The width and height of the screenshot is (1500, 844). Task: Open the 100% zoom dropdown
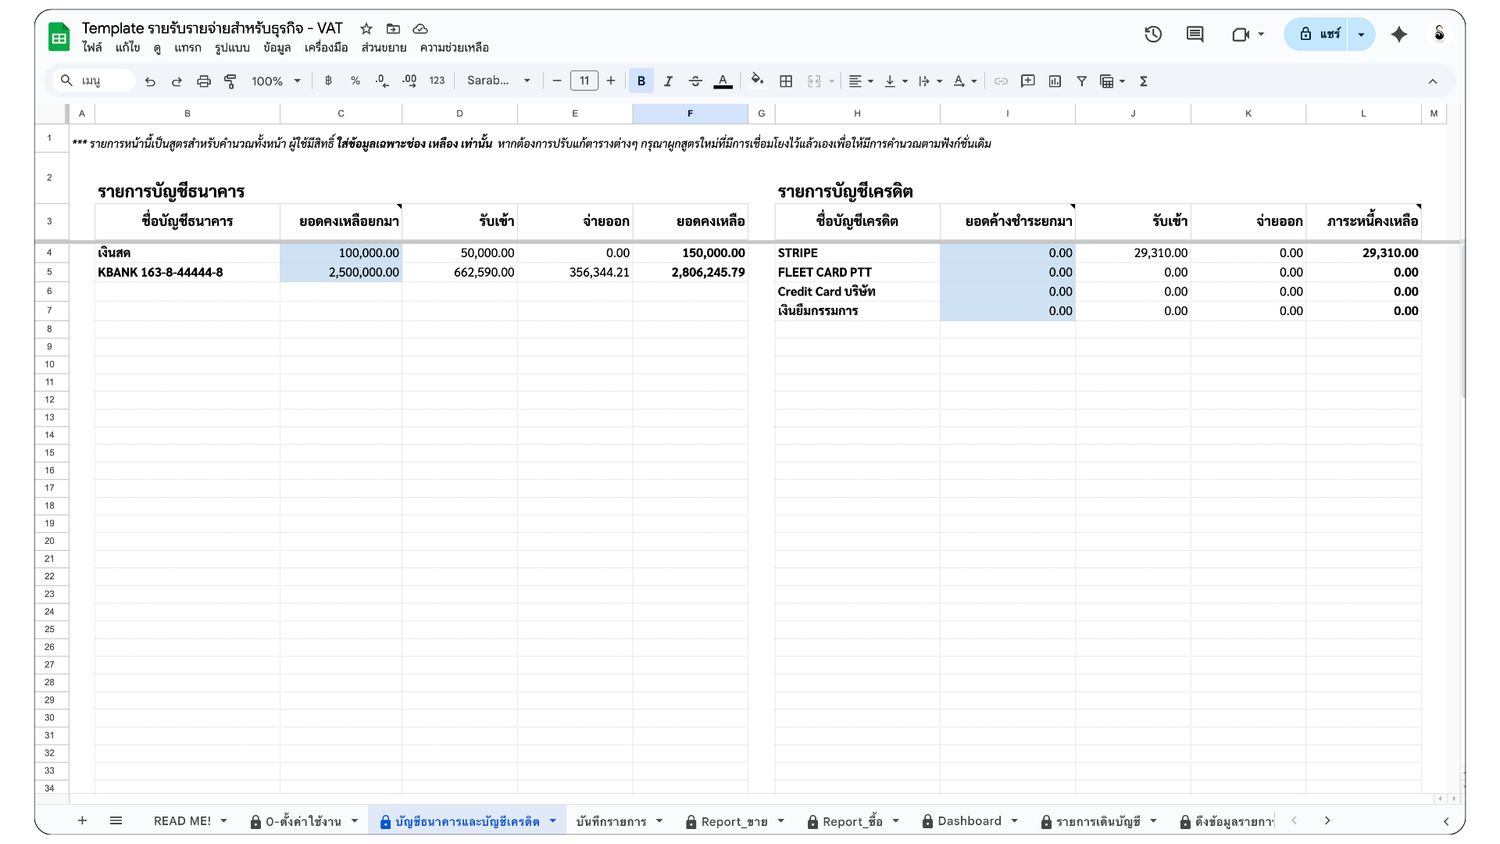276,81
